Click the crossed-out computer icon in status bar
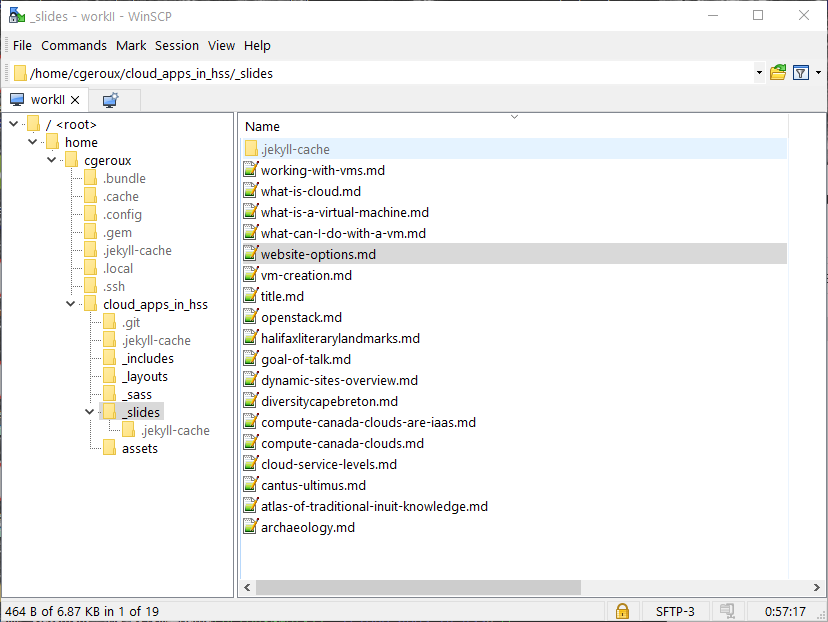The image size is (828, 622). click(x=727, y=611)
